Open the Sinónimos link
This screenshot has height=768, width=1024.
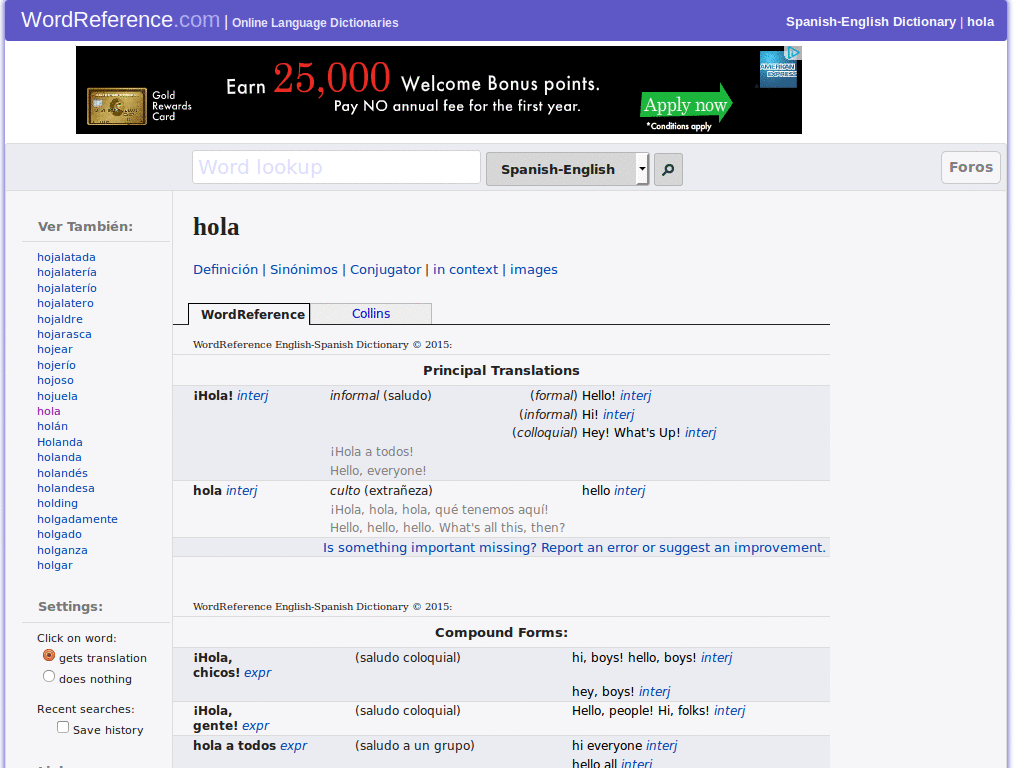[x=304, y=270]
